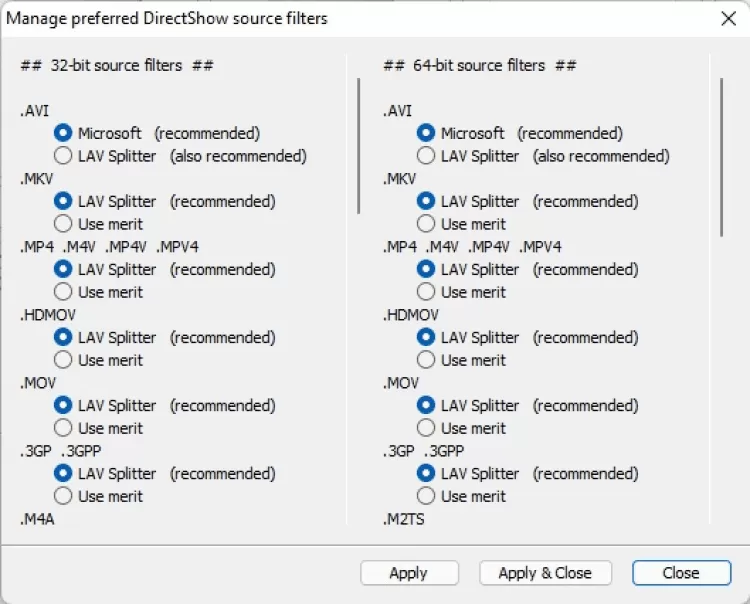Select Use merit for 32-bit .HDMOV
This screenshot has height=604, width=750.
63,360
